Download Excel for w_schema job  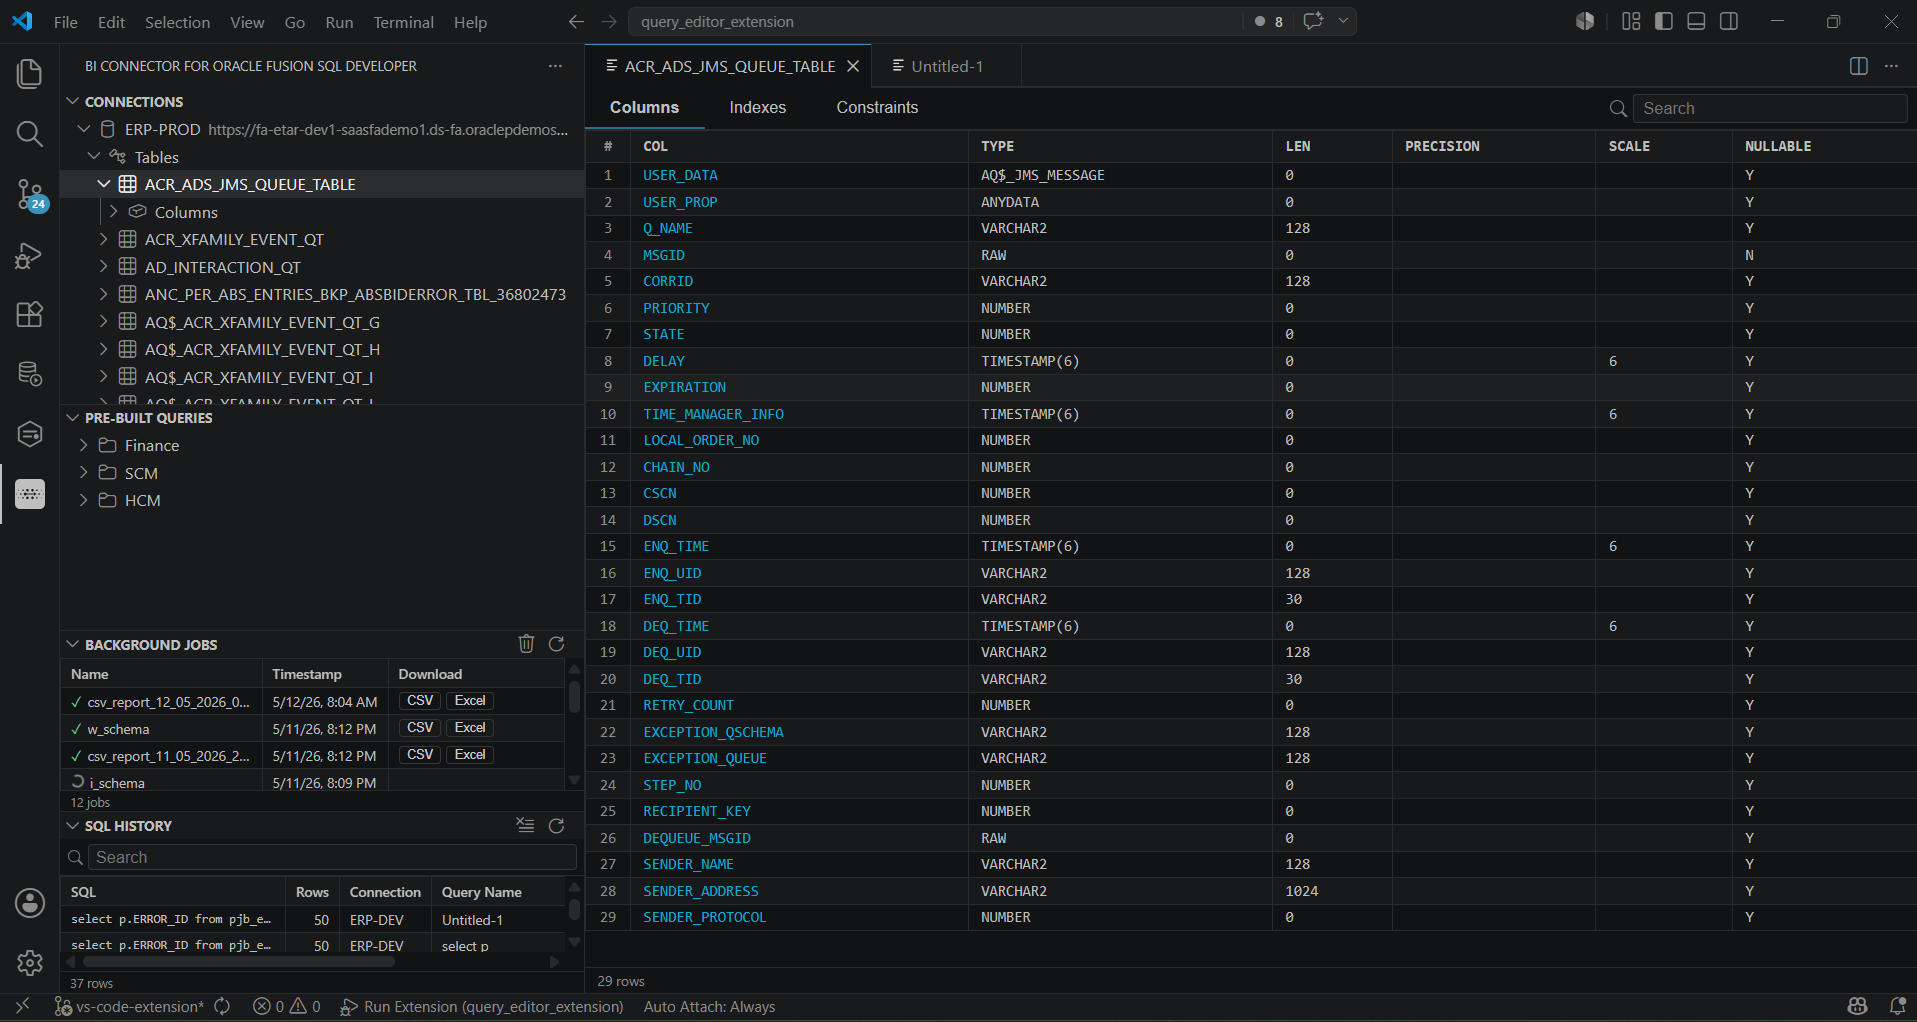[x=470, y=728]
